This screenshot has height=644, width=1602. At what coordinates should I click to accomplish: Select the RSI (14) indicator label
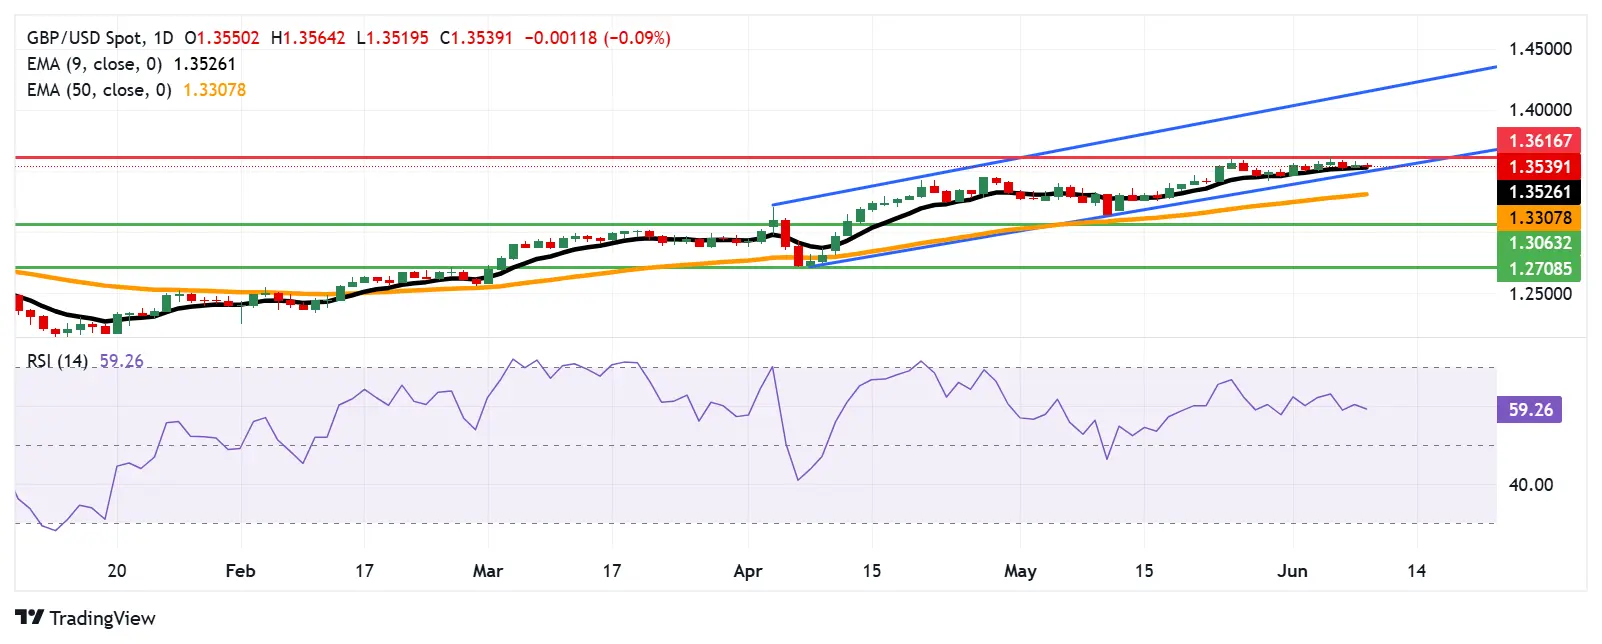point(57,361)
